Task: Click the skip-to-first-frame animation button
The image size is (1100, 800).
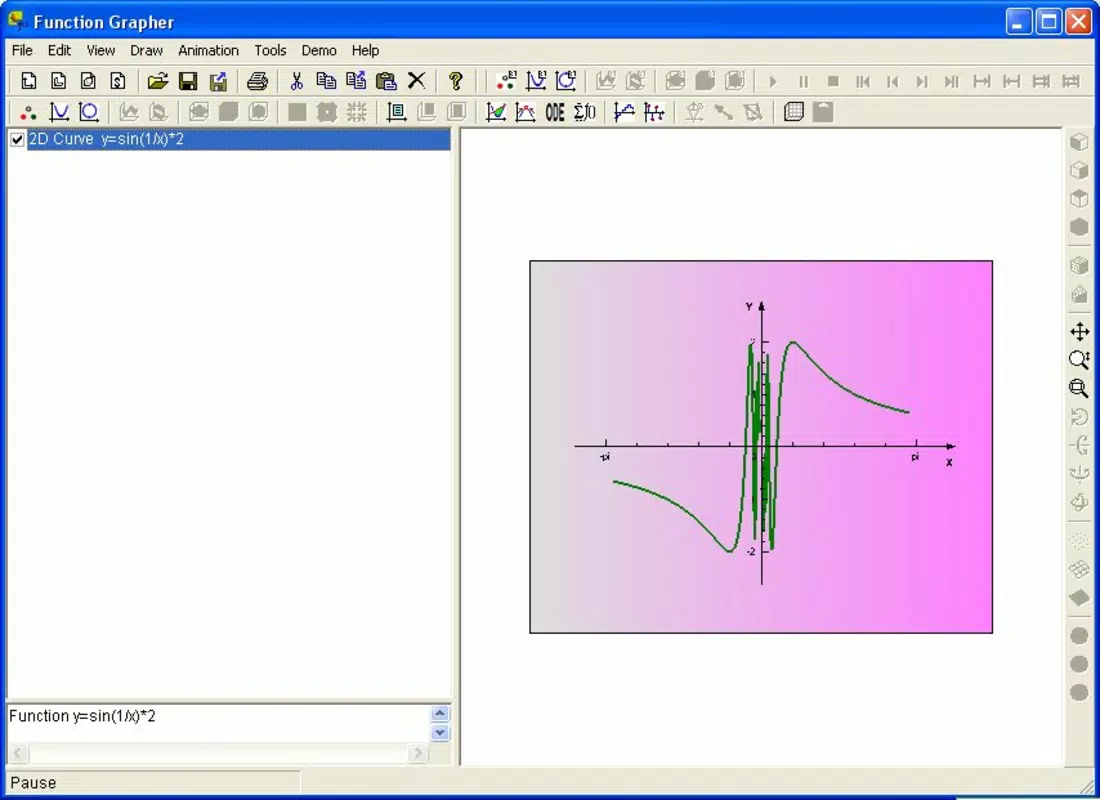Action: click(863, 82)
